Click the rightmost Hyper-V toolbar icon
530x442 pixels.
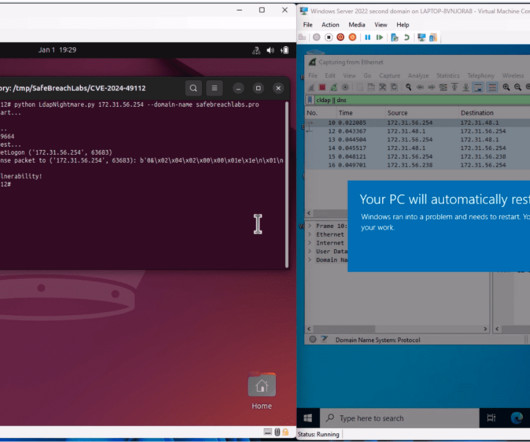(433, 37)
